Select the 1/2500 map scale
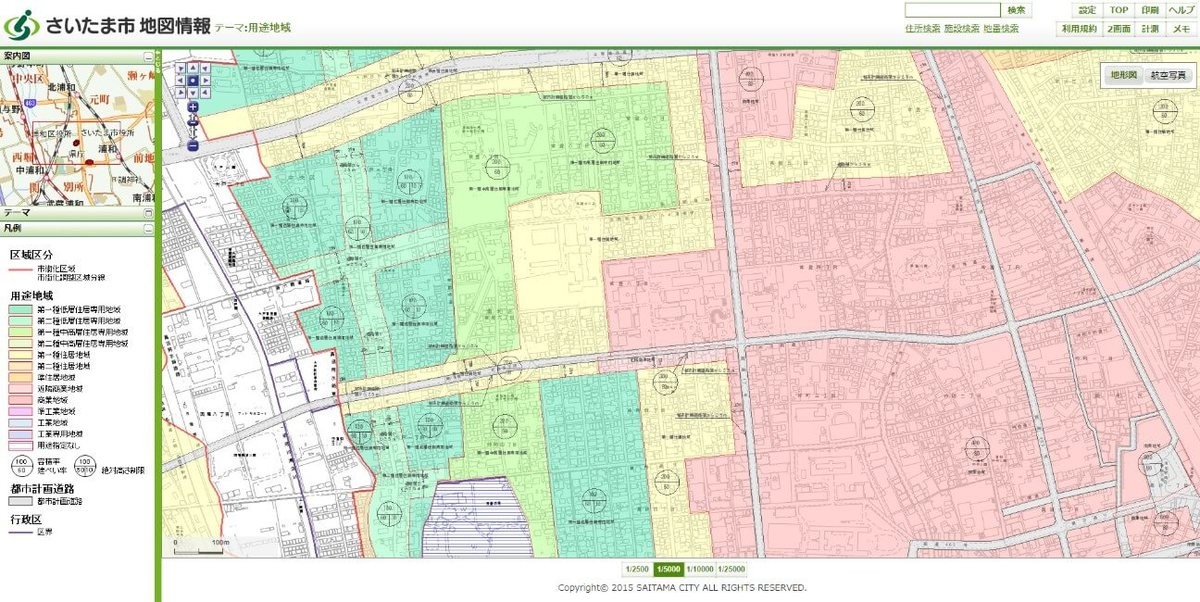This screenshot has height=602, width=1200. coord(637,569)
